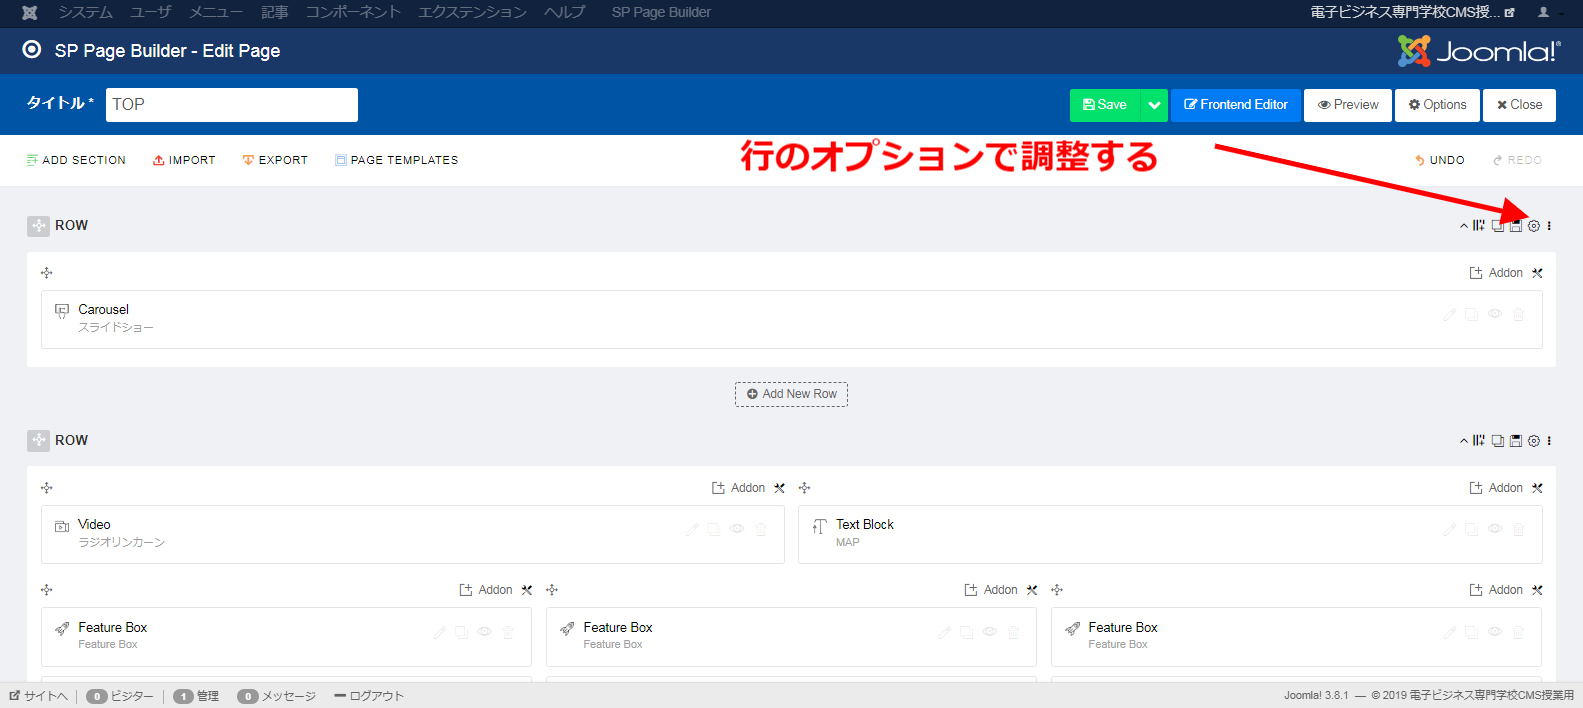Viewport: 1583px width, 708px height.
Task: Delete the Text Block addon via its trash icon
Action: [1518, 530]
